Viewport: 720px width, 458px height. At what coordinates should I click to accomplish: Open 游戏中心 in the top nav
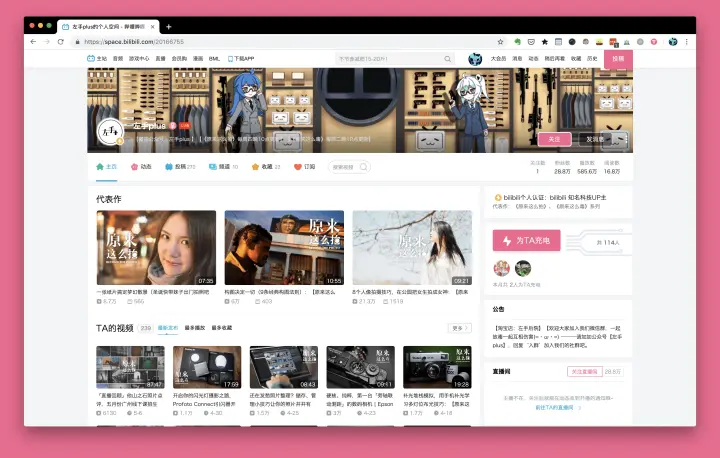coord(139,59)
